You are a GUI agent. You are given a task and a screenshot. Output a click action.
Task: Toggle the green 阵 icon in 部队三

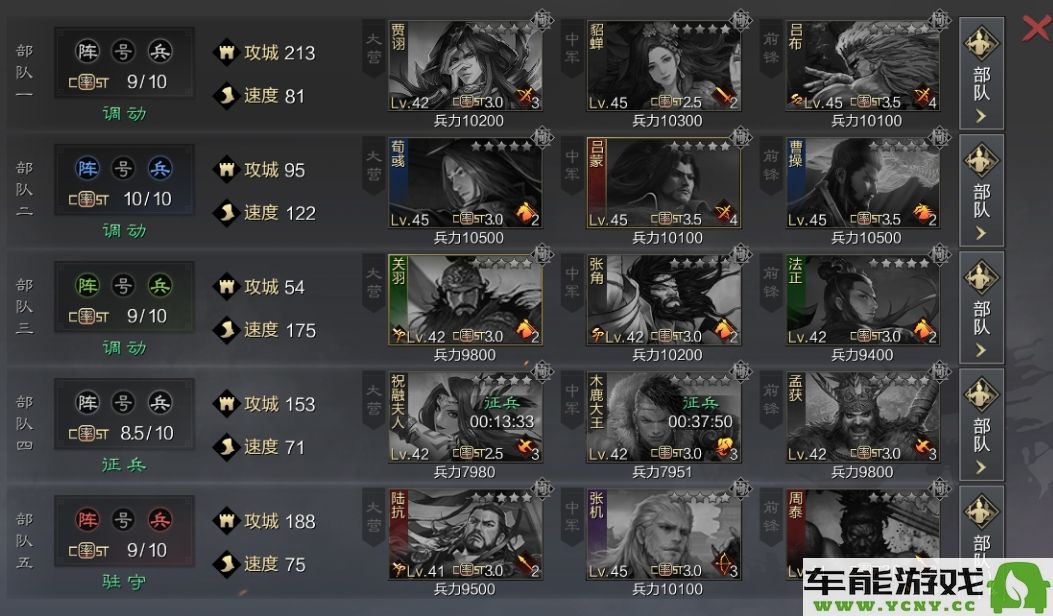click(88, 285)
